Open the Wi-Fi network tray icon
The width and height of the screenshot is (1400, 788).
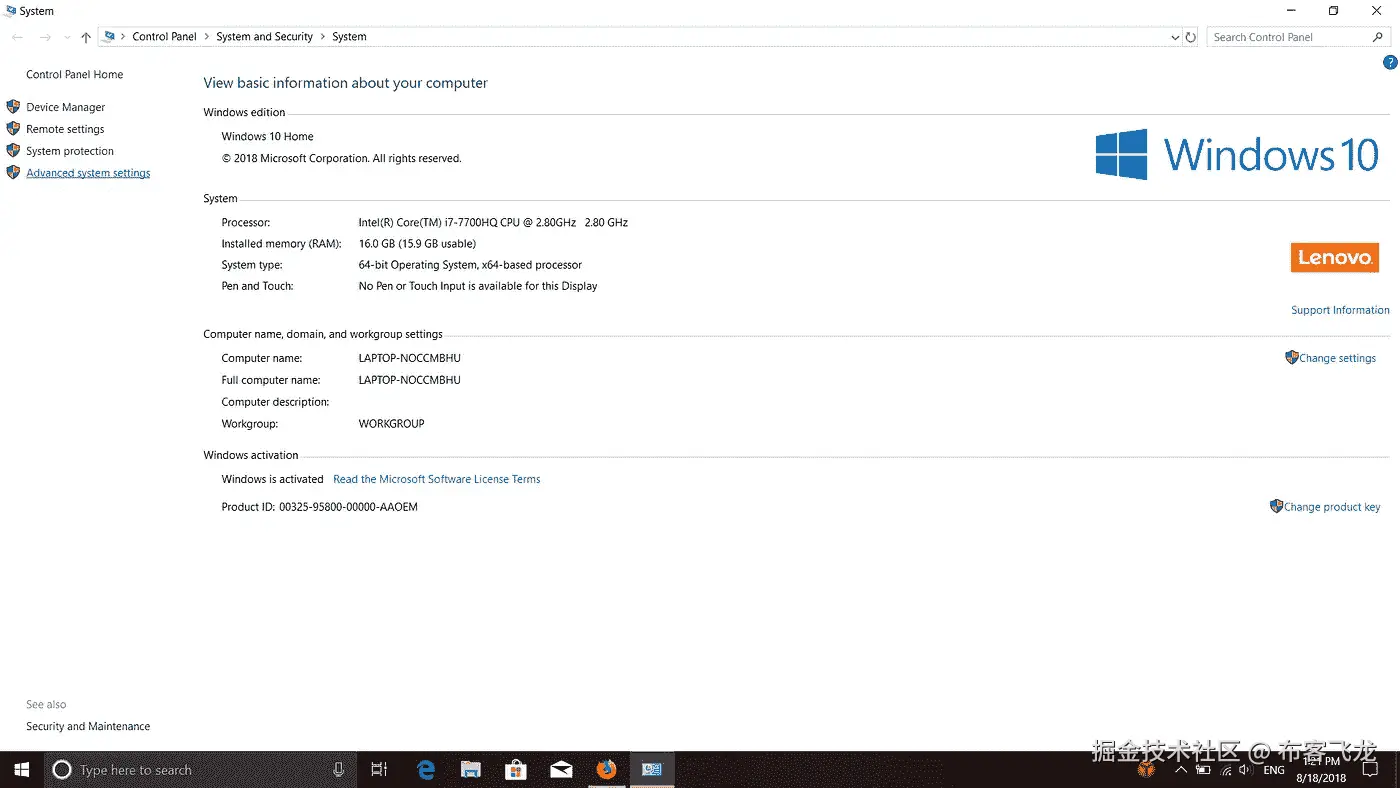(1226, 771)
